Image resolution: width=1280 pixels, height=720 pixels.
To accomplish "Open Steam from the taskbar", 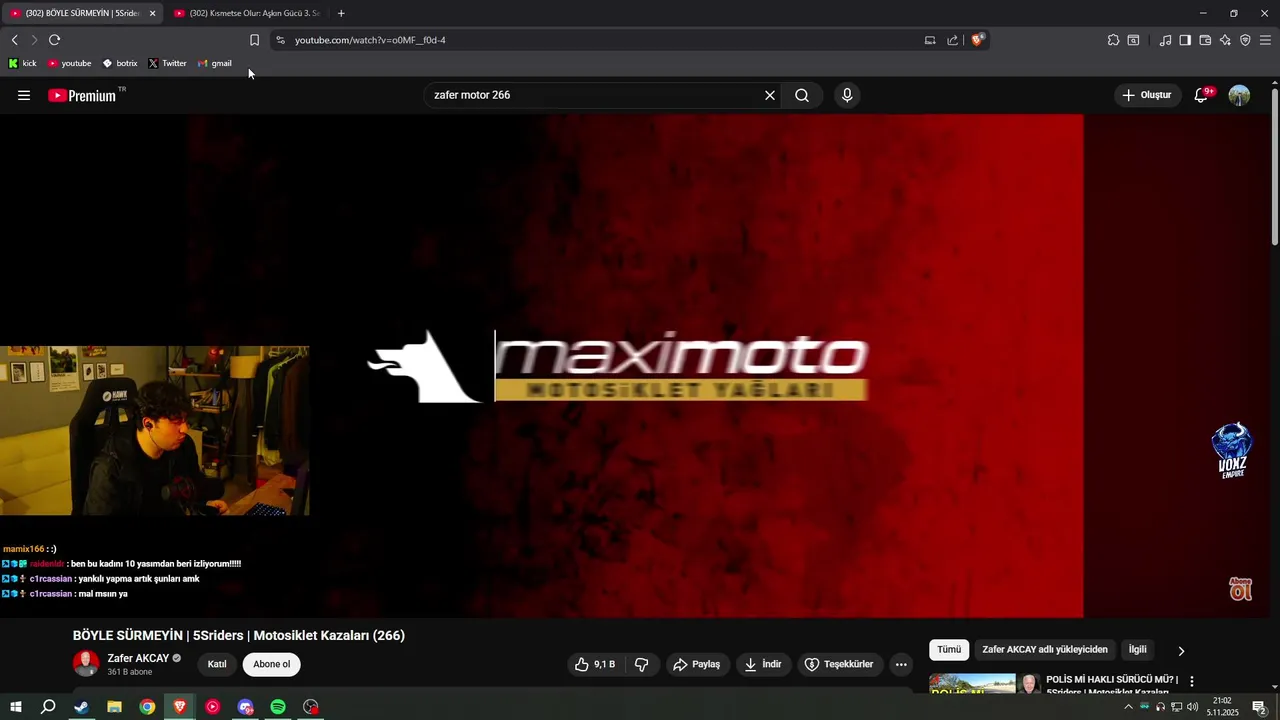I will [x=81, y=707].
